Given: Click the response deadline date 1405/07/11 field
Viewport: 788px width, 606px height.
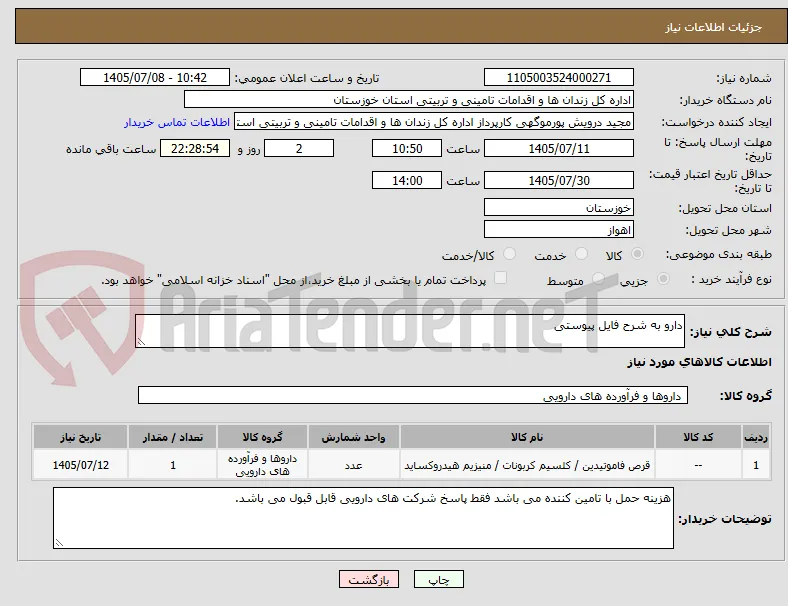Looking at the screenshot, I should pos(559,149).
